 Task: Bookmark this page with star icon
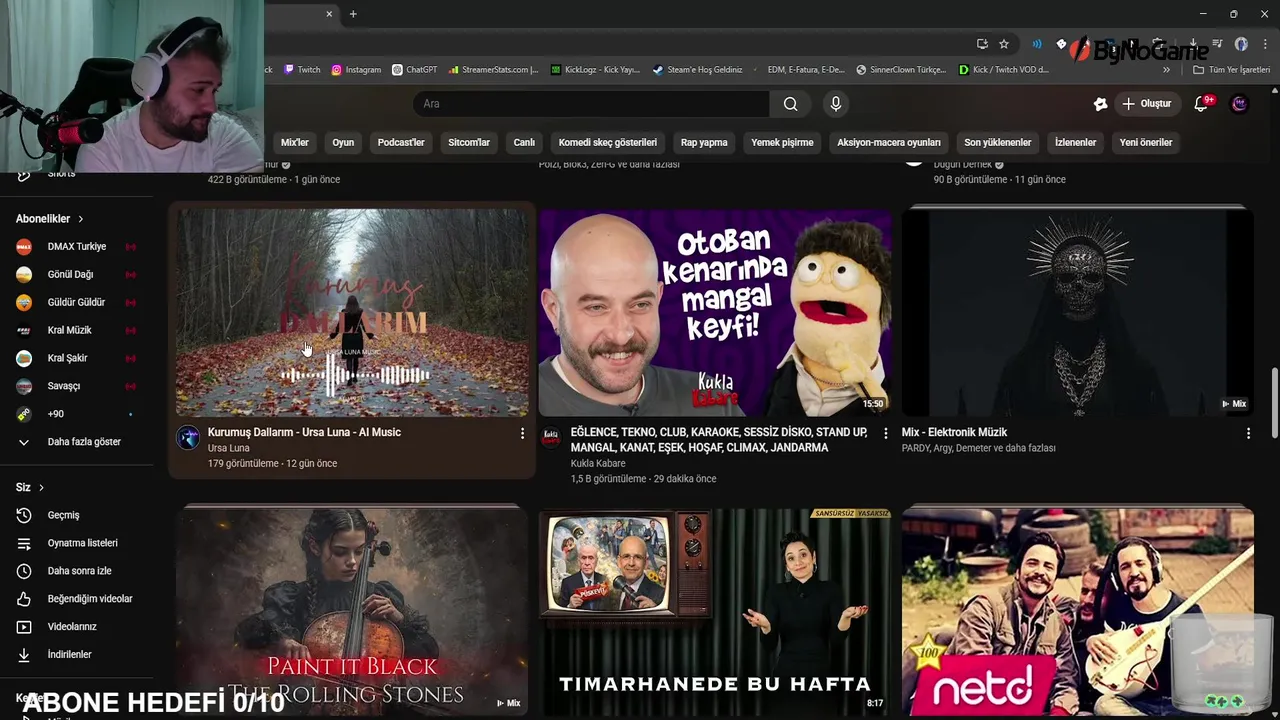coord(1004,44)
